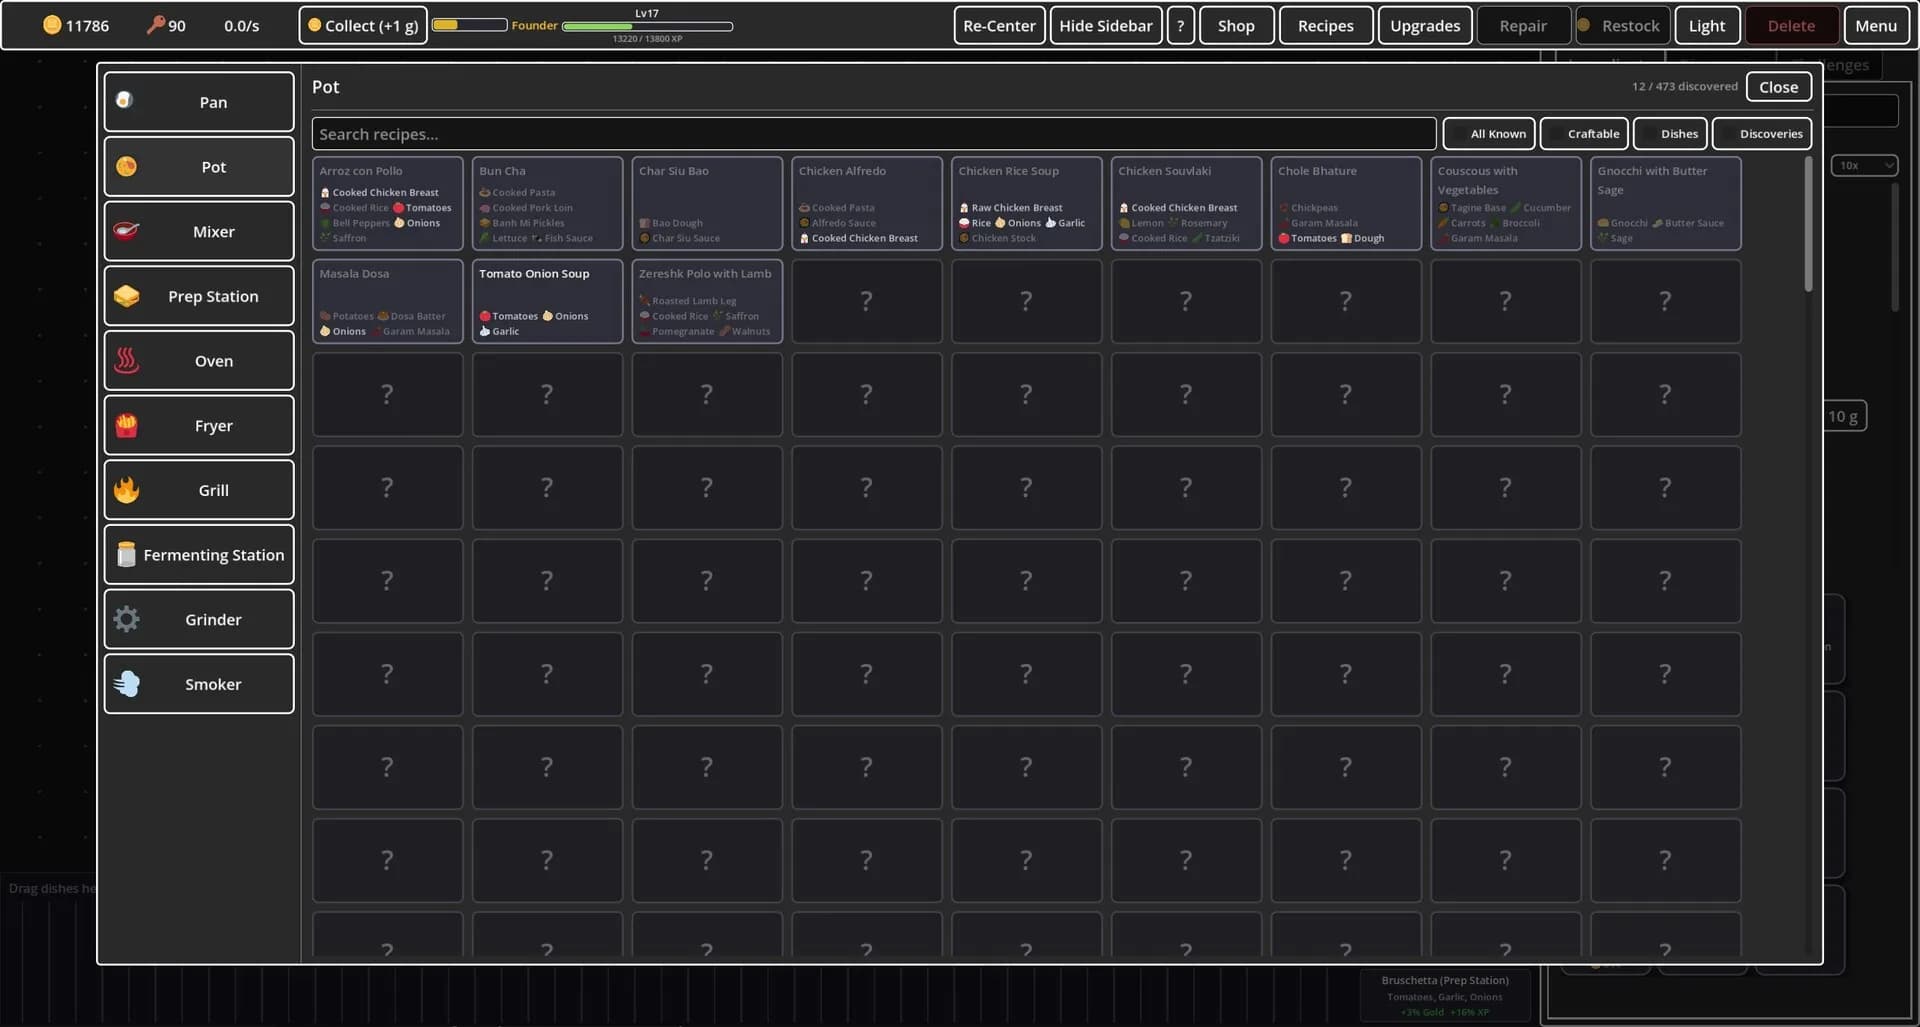Screen dimensions: 1920x1027
Task: Click the Pan station egg icon
Action: [x=125, y=101]
